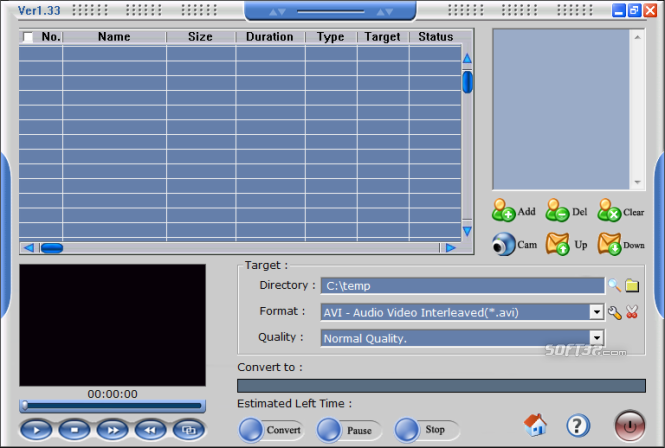
Task: Click the file list scroll right arrow
Action: click(x=450, y=248)
